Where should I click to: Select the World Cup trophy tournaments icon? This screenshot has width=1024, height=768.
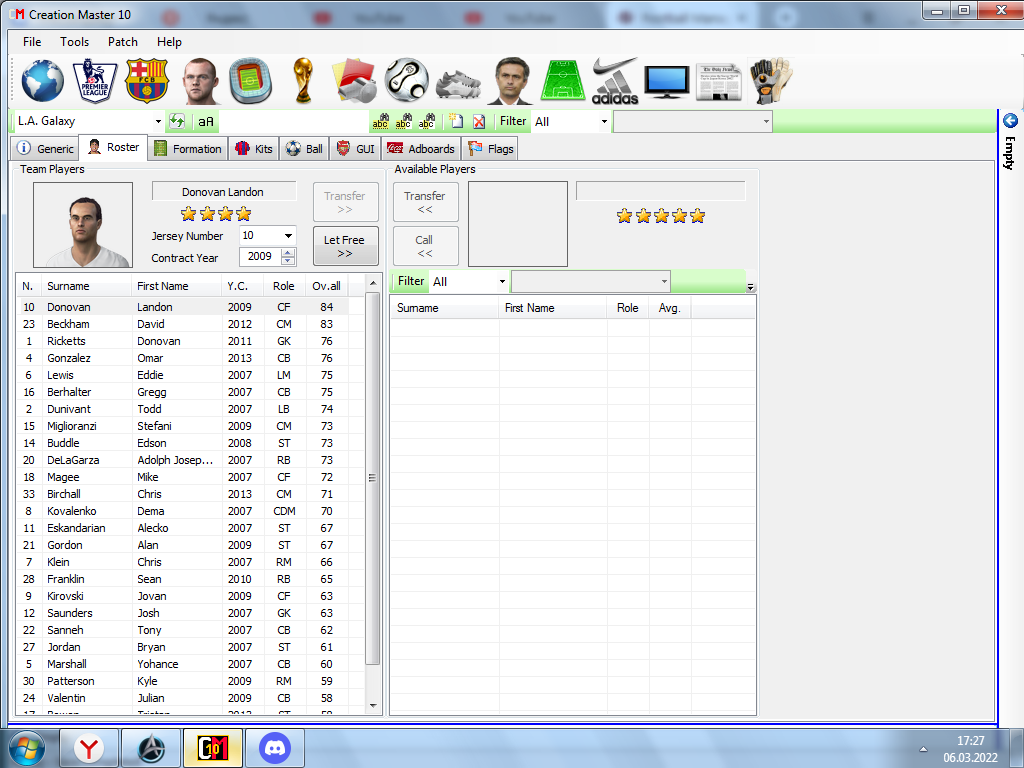pyautogui.click(x=303, y=82)
